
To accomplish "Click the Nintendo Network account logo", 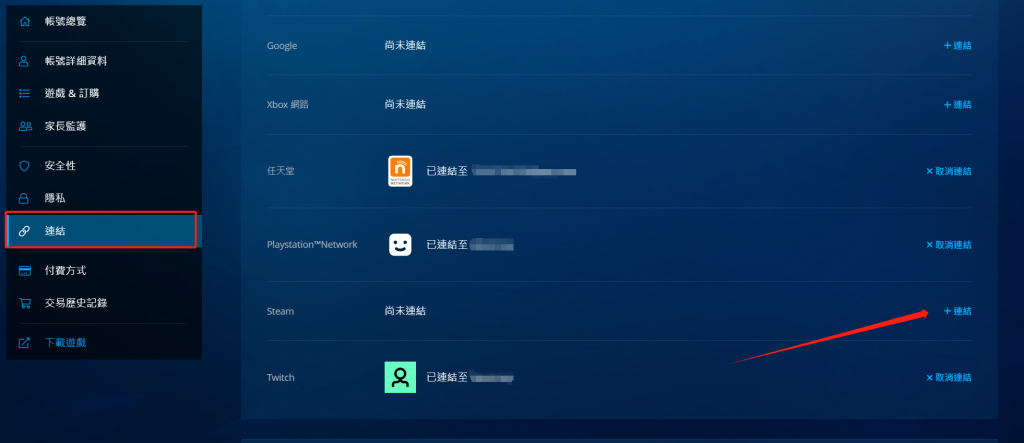I will [x=400, y=171].
